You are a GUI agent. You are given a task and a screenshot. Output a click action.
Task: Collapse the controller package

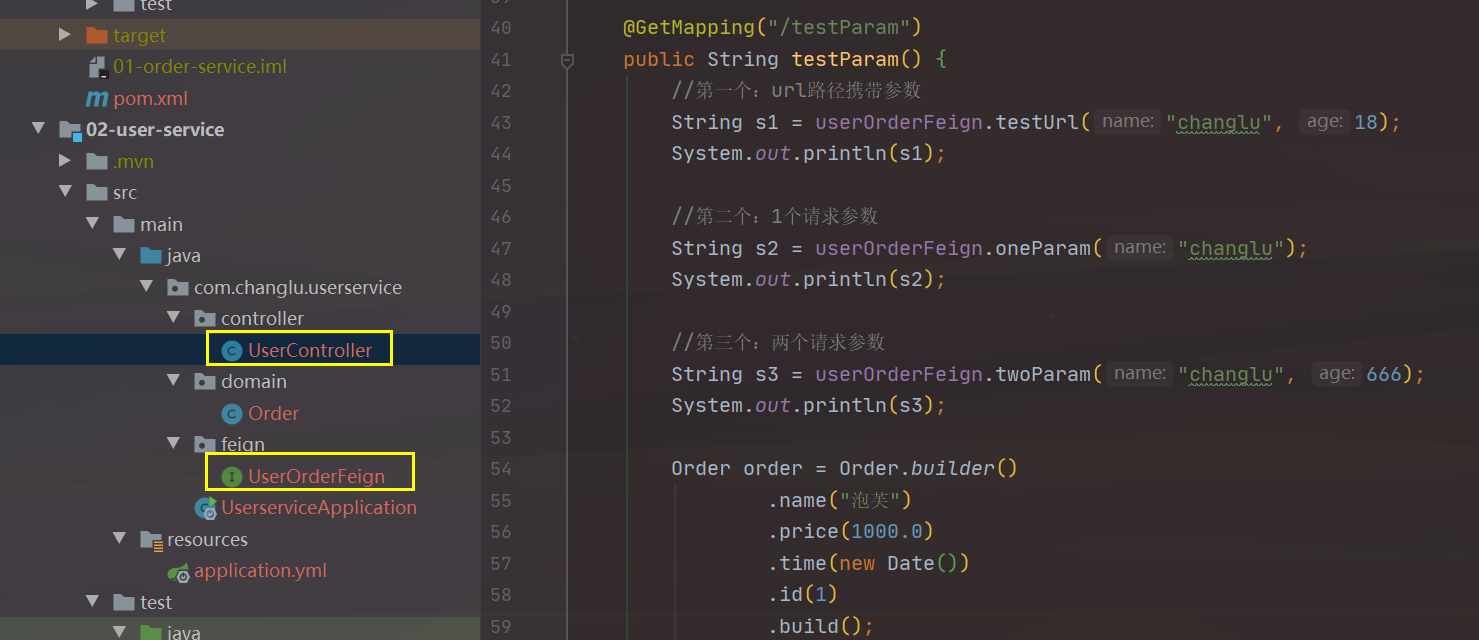coord(173,318)
